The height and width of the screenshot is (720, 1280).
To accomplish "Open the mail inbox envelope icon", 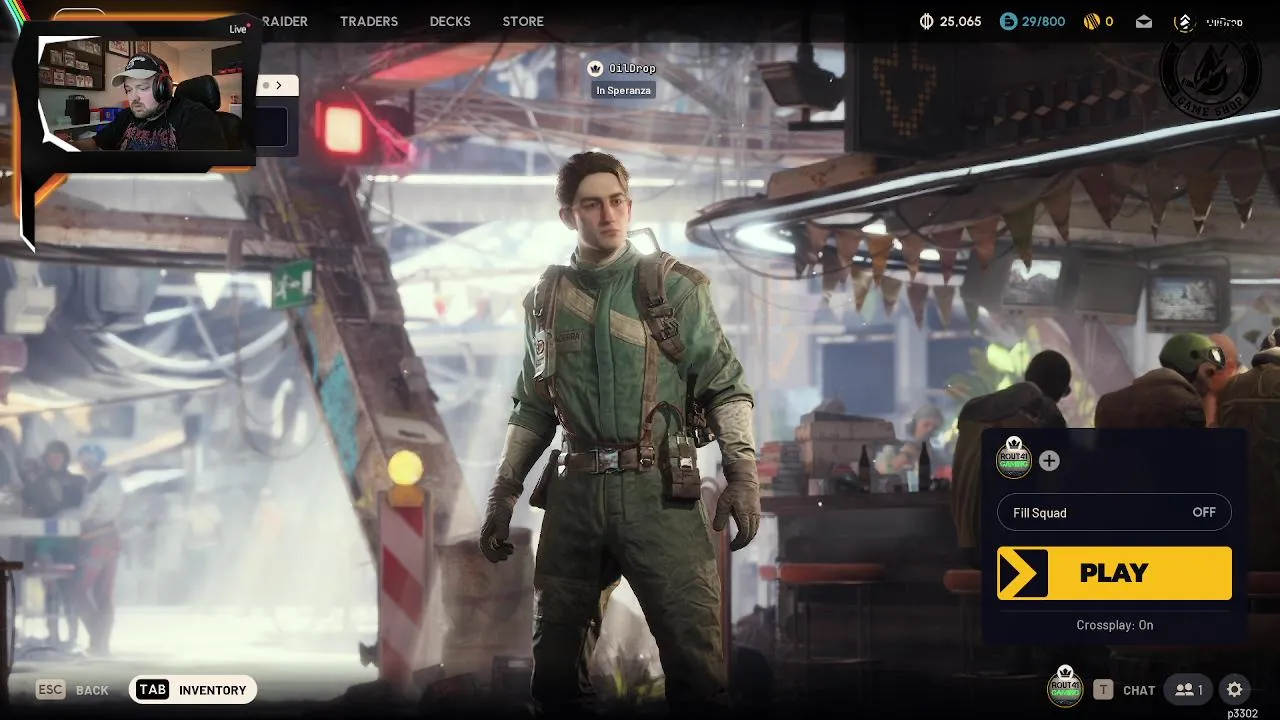I will tap(1144, 21).
